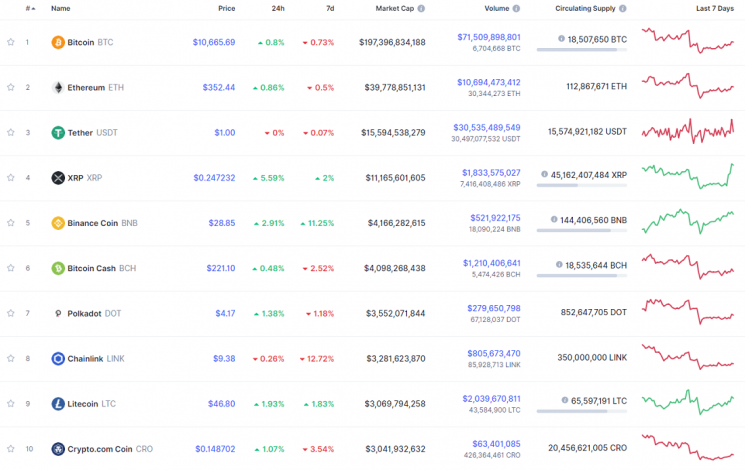745x470 pixels.
Task: Open the Tether USDT name link
Action: click(x=92, y=133)
